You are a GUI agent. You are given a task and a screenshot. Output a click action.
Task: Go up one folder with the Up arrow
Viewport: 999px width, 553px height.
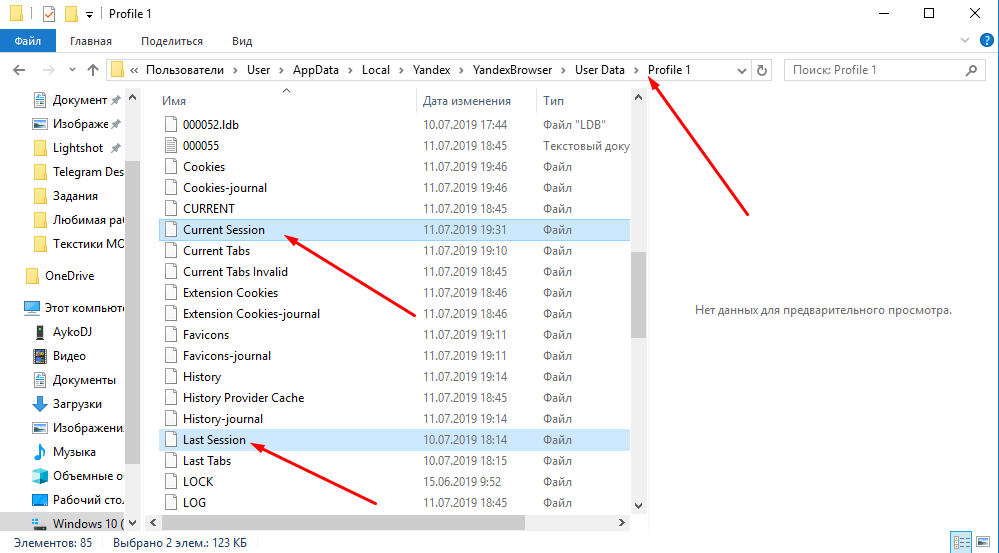[93, 70]
